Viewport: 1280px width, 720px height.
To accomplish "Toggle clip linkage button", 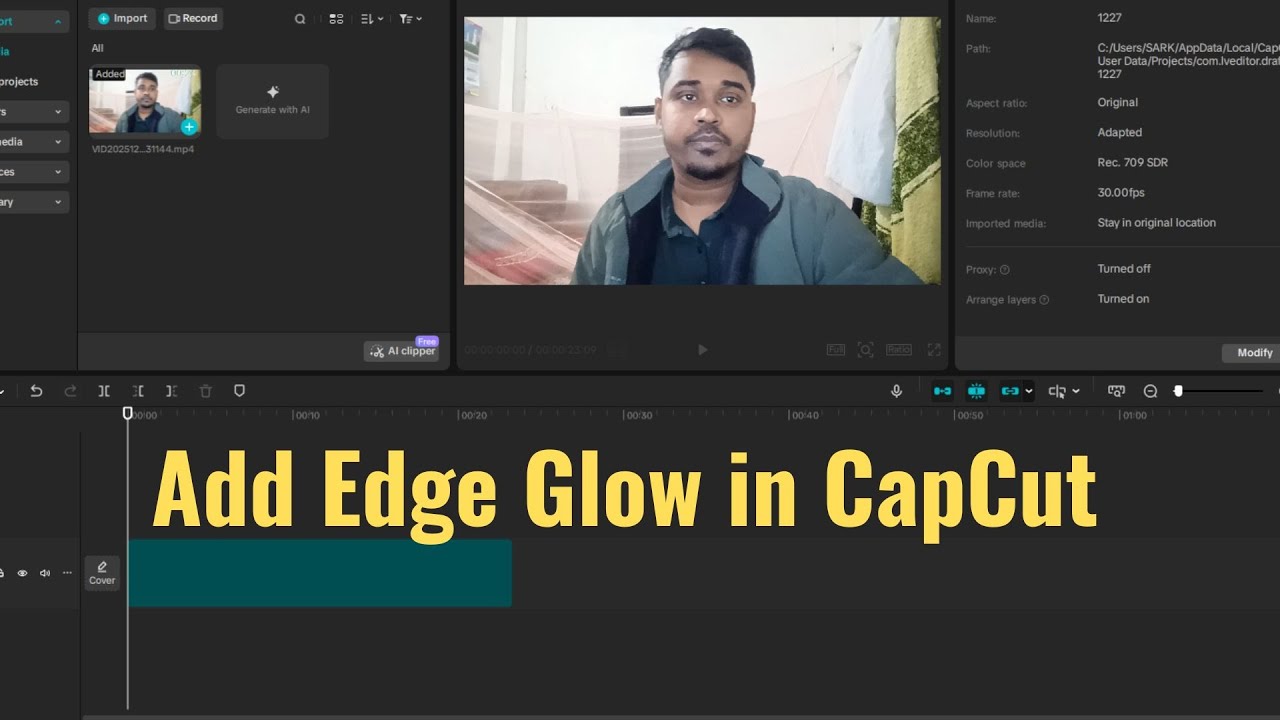I will (x=1009, y=391).
